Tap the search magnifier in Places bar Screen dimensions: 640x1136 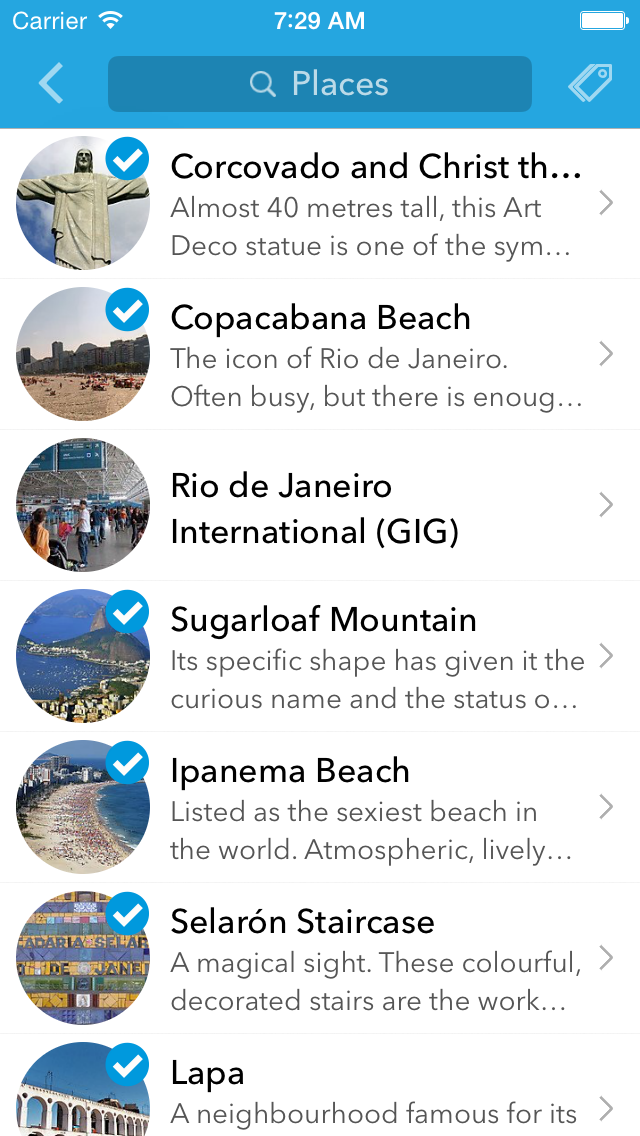coord(262,84)
